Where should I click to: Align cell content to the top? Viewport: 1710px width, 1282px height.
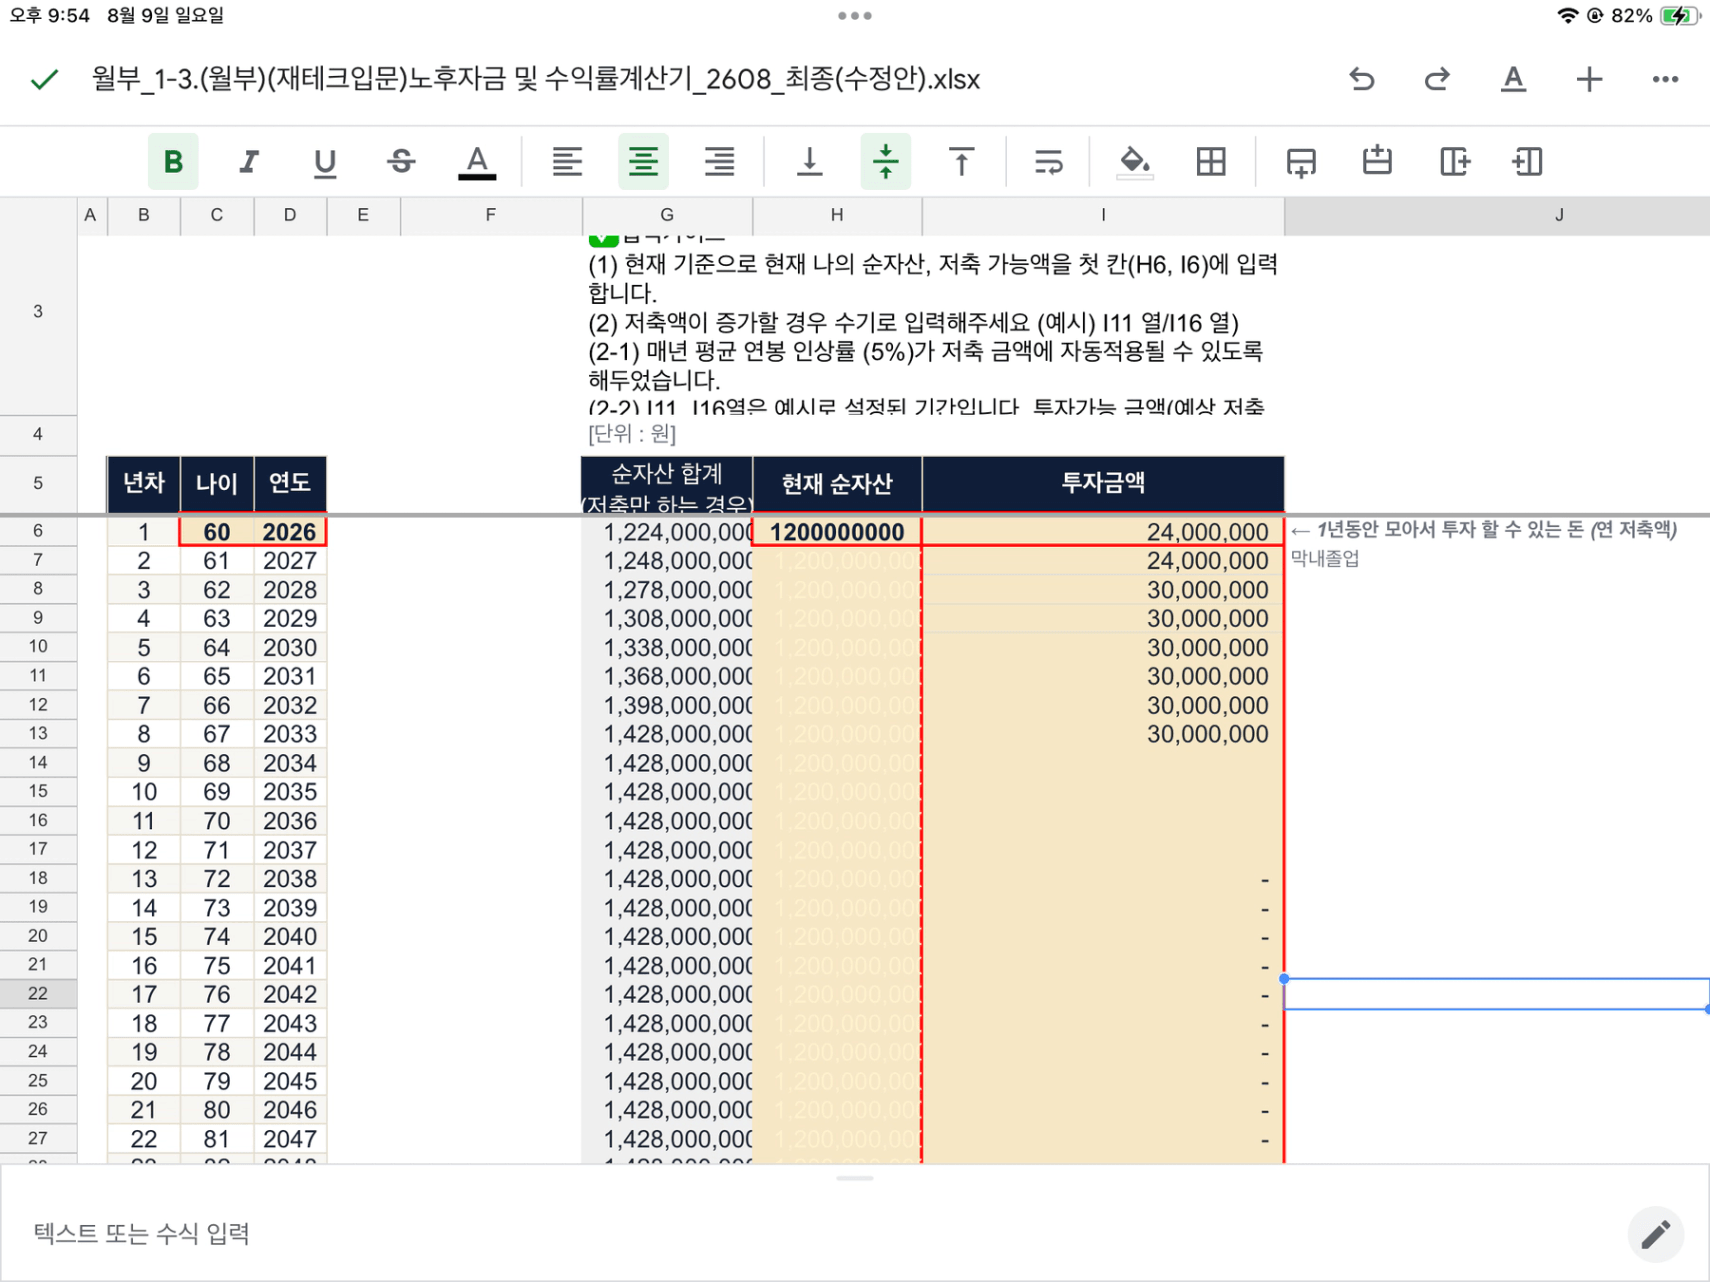click(961, 161)
